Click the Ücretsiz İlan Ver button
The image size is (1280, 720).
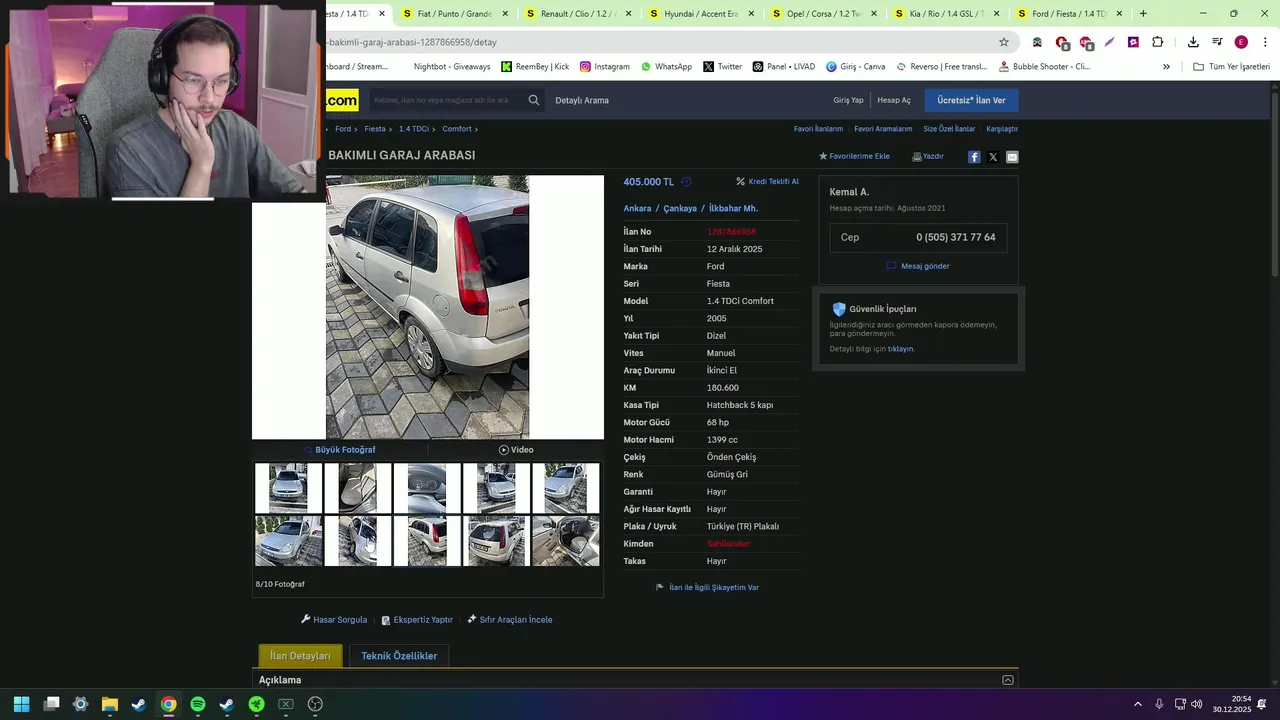pos(971,100)
